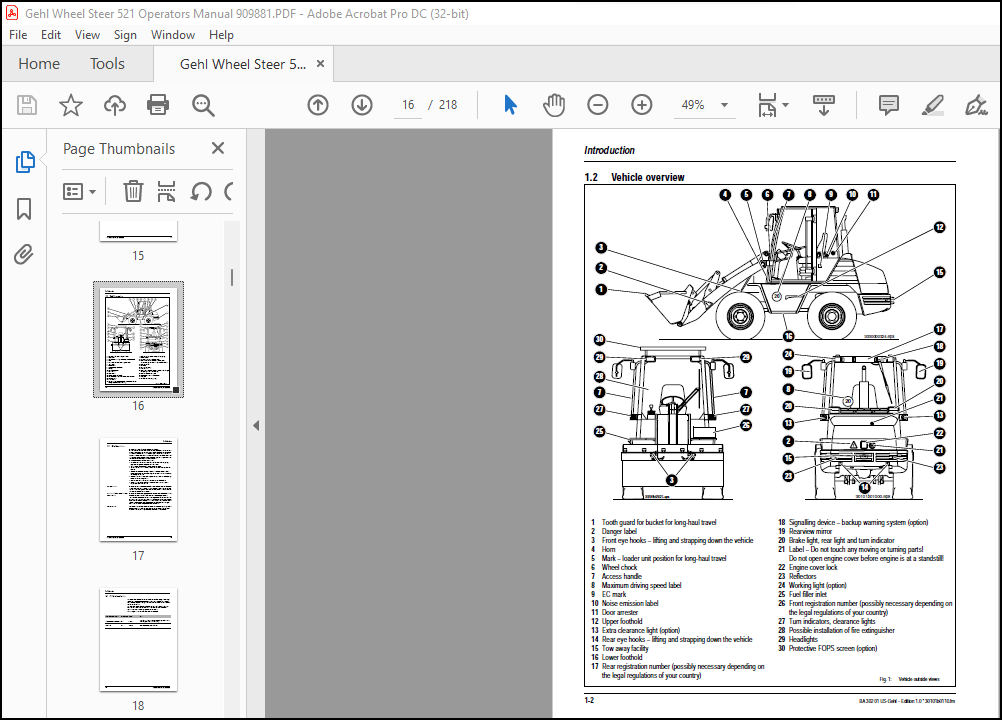Screen dimensions: 1002x720
Task: Open the File menu
Action: 18,34
